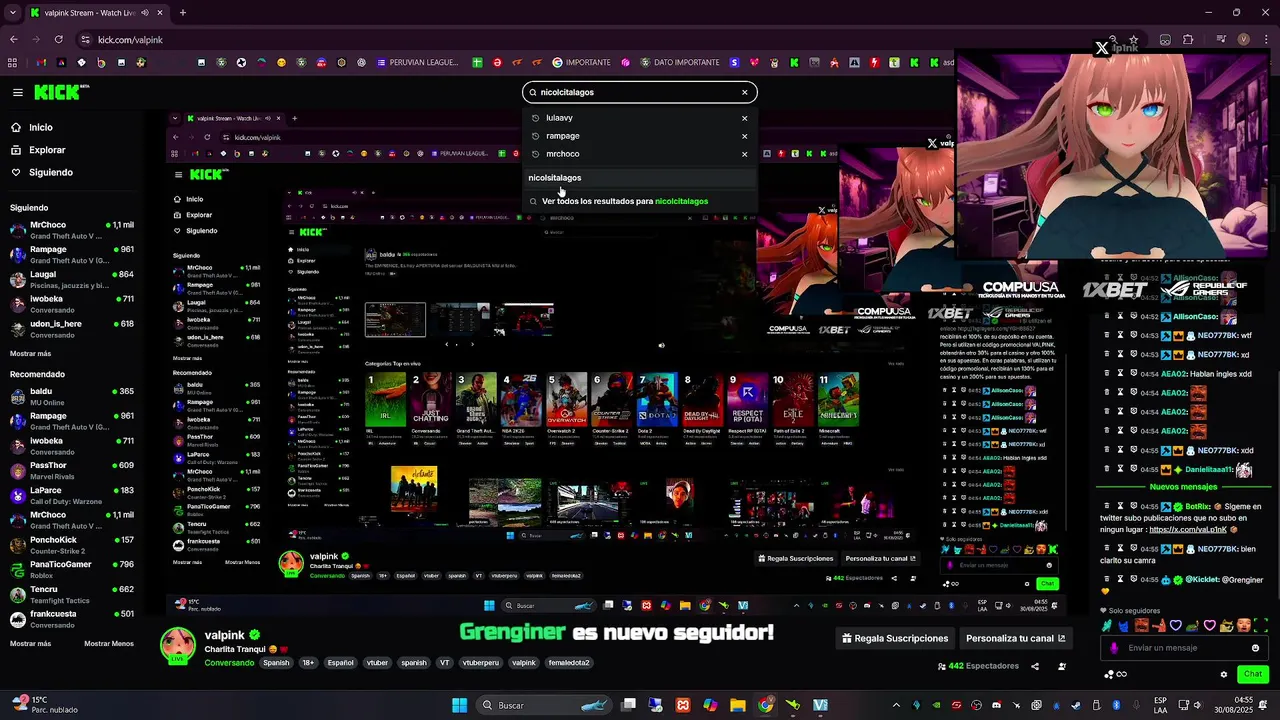Click the vtuber stream tag
Image resolution: width=1280 pixels, height=720 pixels.
[377, 663]
